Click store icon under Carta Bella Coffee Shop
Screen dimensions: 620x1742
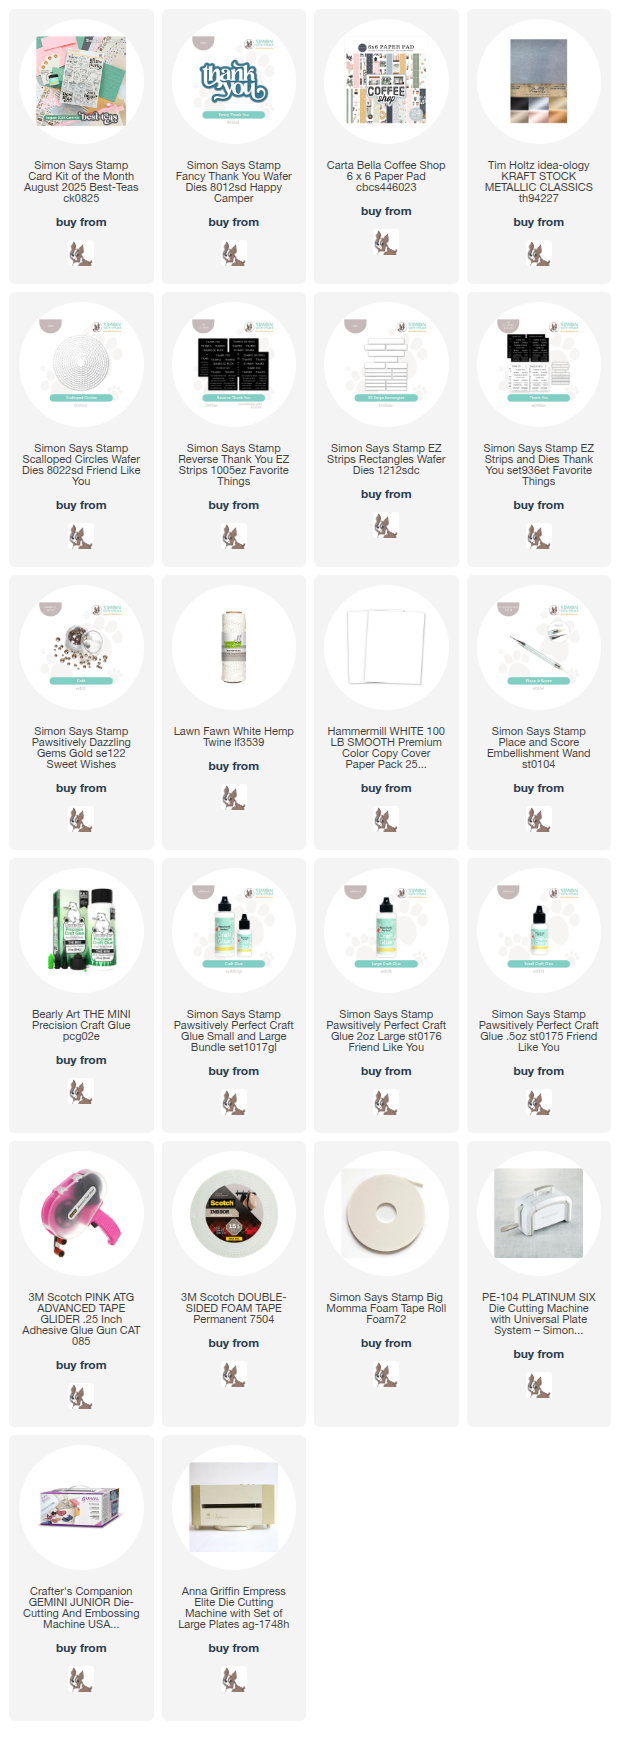click(x=386, y=243)
